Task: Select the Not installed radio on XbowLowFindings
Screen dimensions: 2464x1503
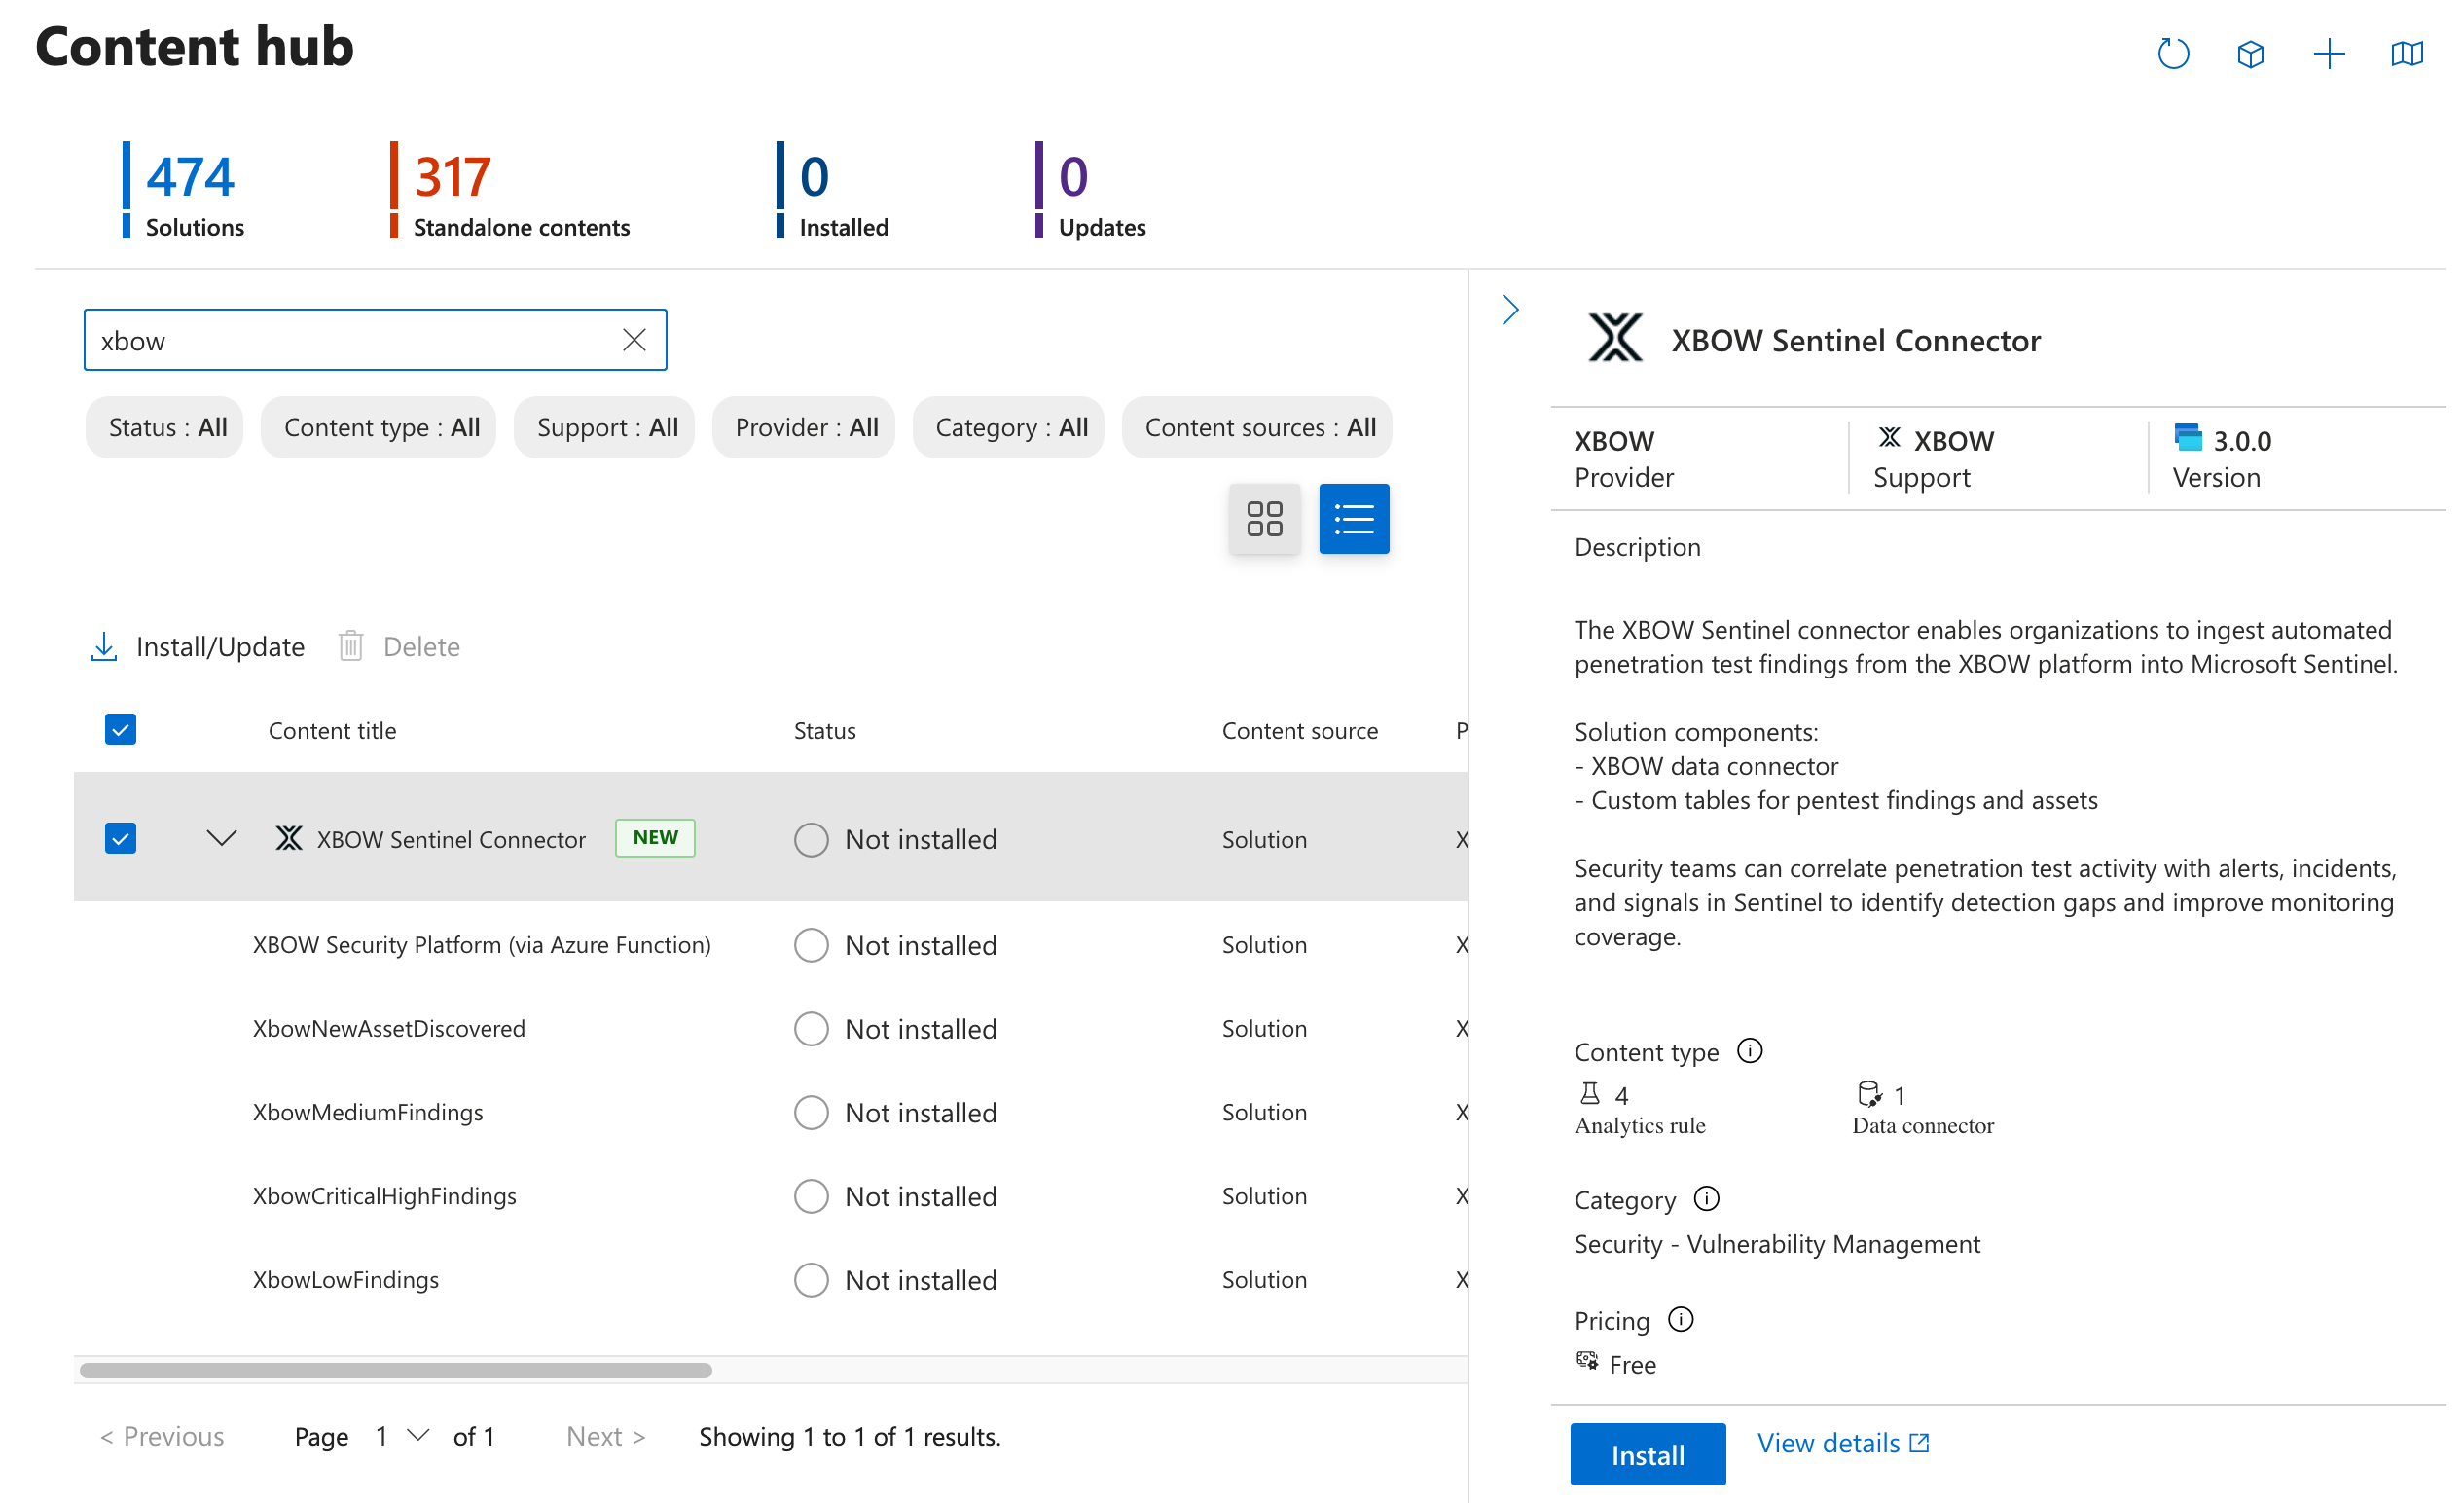Action: 811,1279
